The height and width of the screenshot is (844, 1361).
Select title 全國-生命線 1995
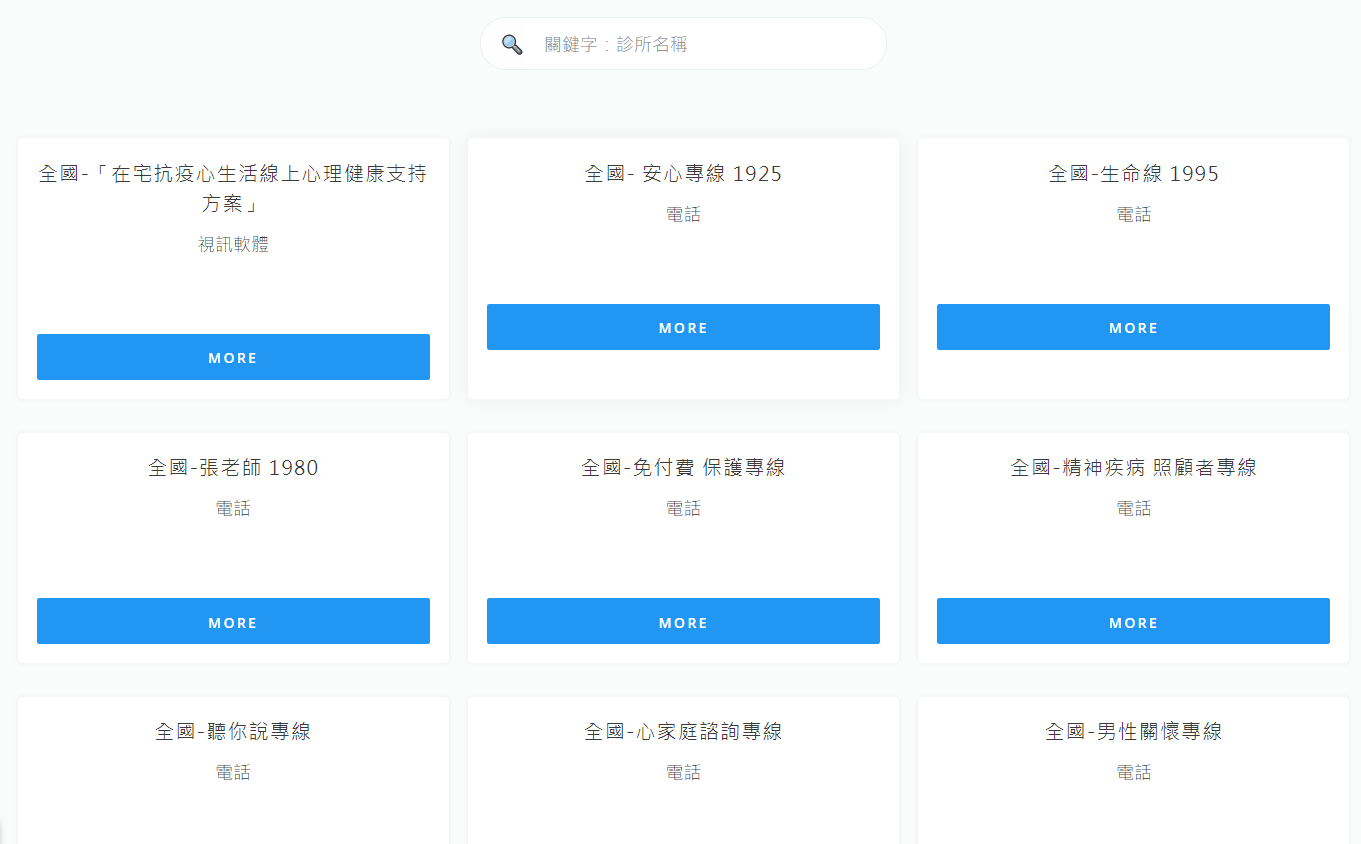pos(1133,174)
